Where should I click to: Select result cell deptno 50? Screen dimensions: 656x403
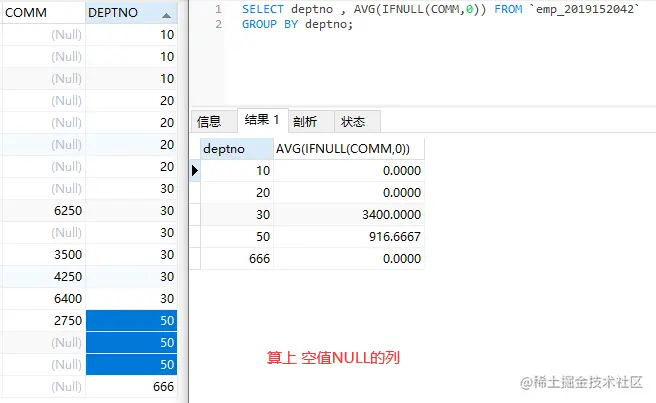(x=237, y=236)
